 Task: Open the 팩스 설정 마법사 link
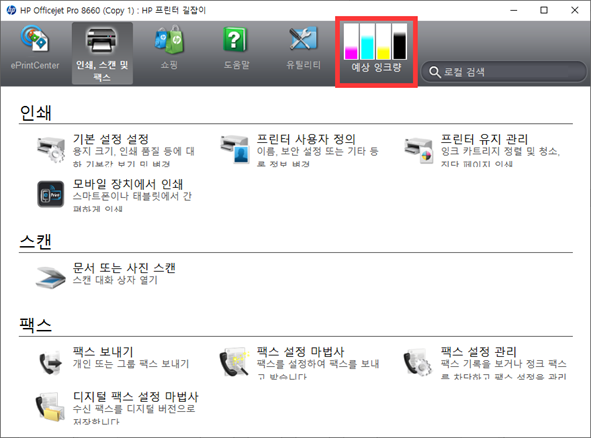pyautogui.click(x=300, y=352)
